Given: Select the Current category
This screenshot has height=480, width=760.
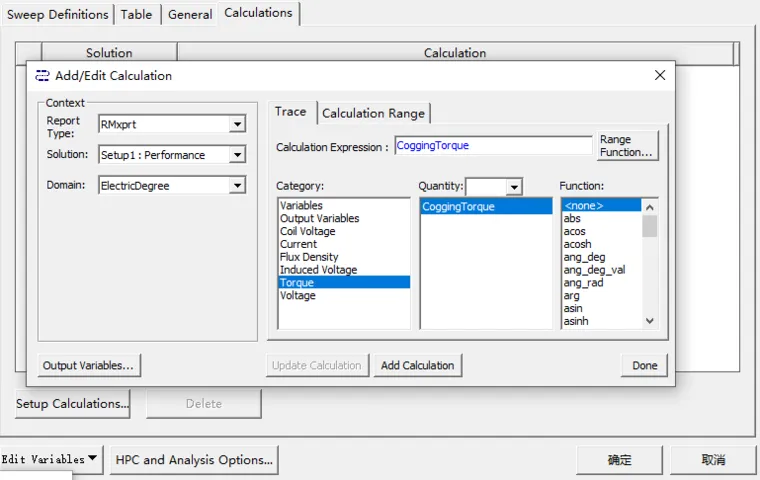Looking at the screenshot, I should [x=344, y=244].
